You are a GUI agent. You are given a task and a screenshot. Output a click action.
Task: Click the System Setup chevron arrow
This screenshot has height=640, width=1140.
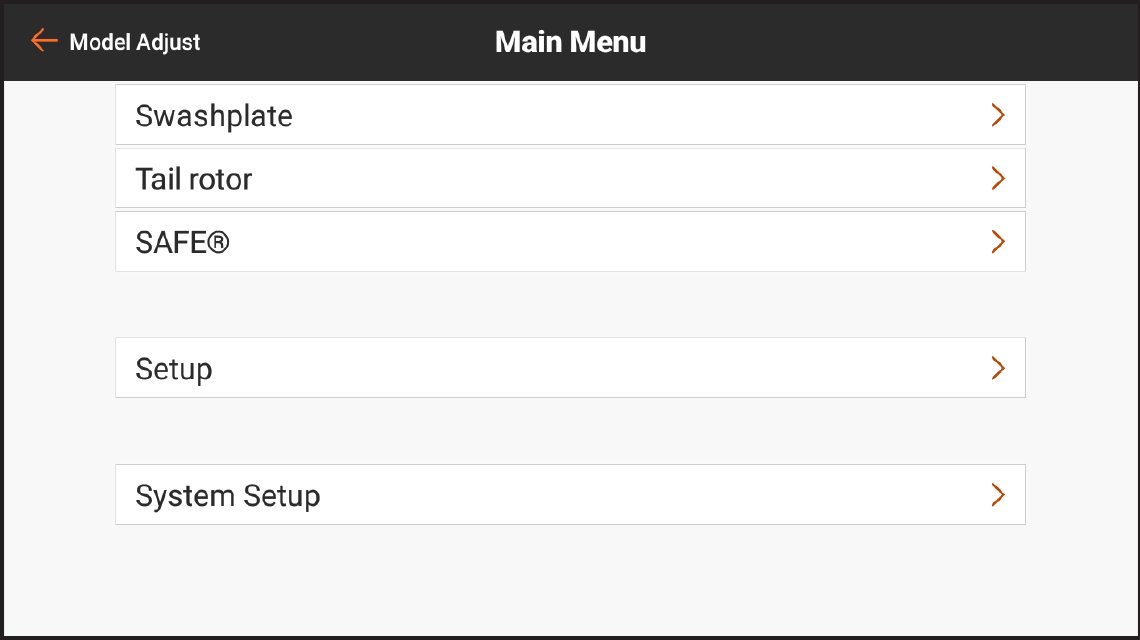pyautogui.click(x=997, y=495)
